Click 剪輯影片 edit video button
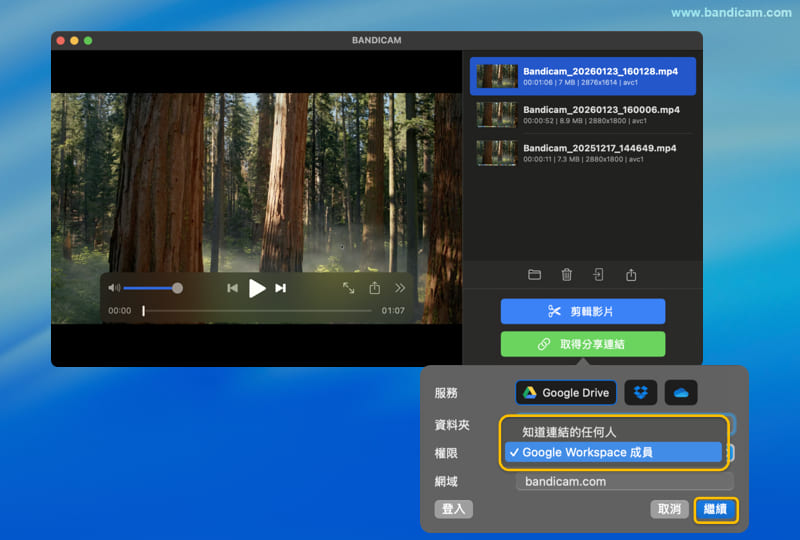 coord(582,311)
